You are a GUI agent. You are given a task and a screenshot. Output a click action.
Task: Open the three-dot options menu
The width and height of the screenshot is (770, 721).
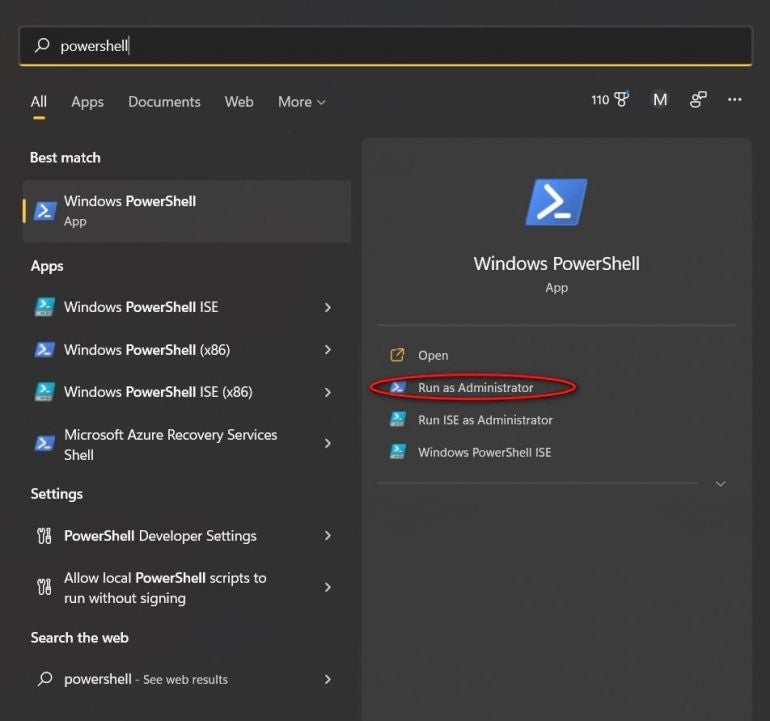(x=735, y=100)
